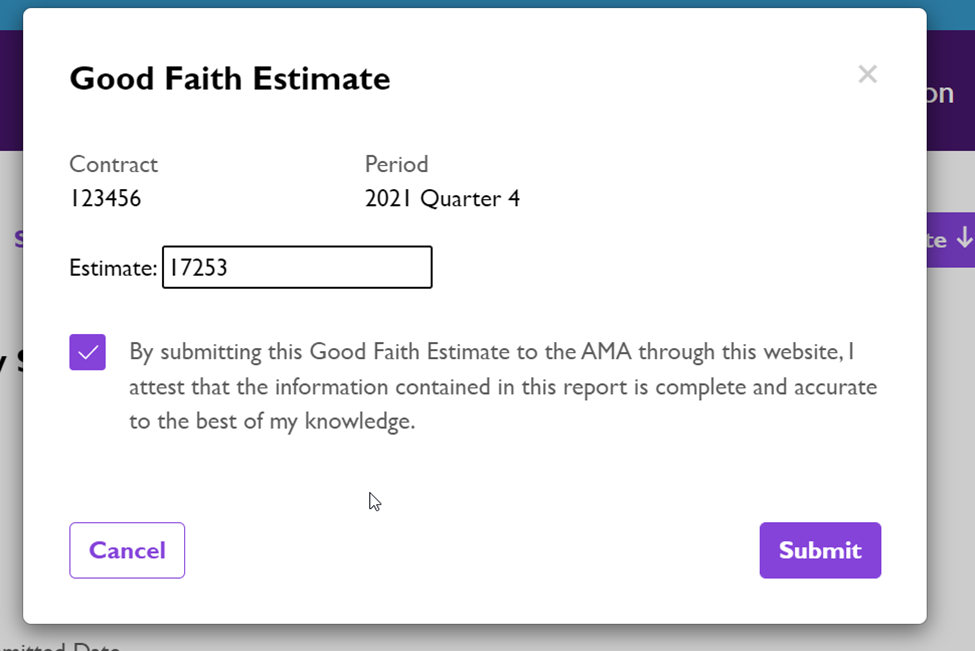The image size is (975, 651).
Task: Click the down arrow on background purple button
Action: coord(964,238)
